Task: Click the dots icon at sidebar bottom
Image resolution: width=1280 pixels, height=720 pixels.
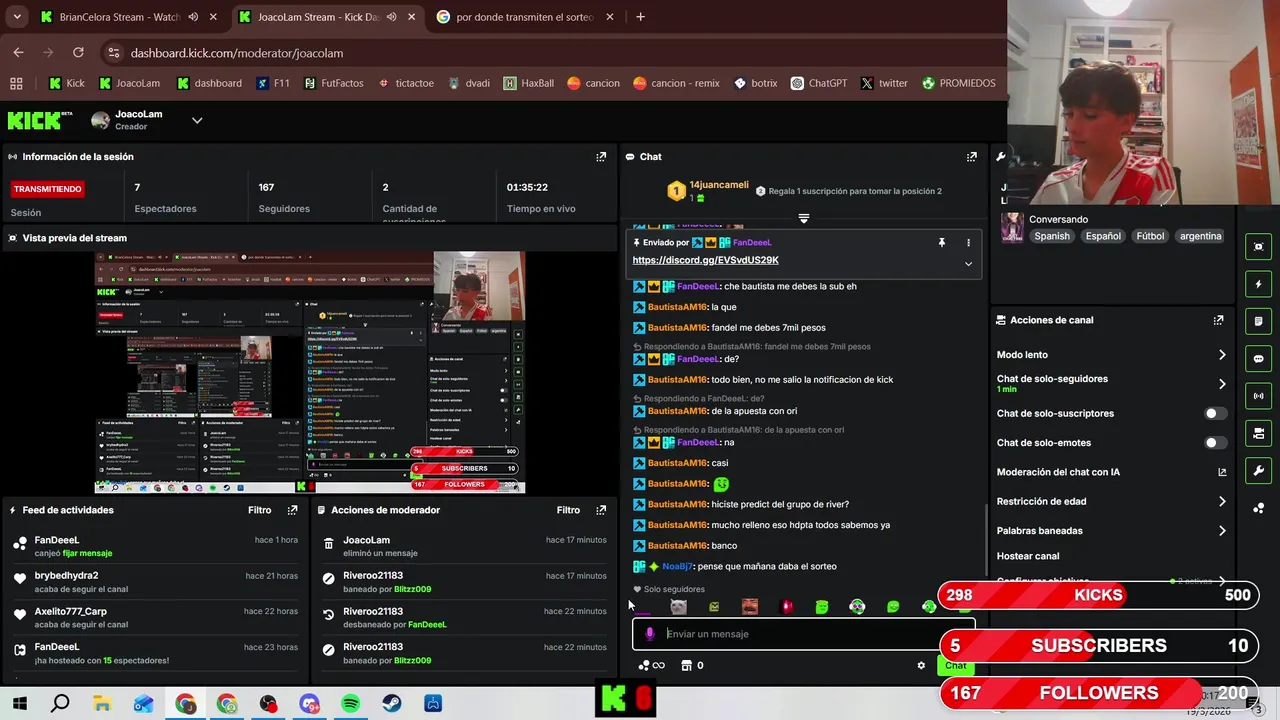Action: (1258, 508)
